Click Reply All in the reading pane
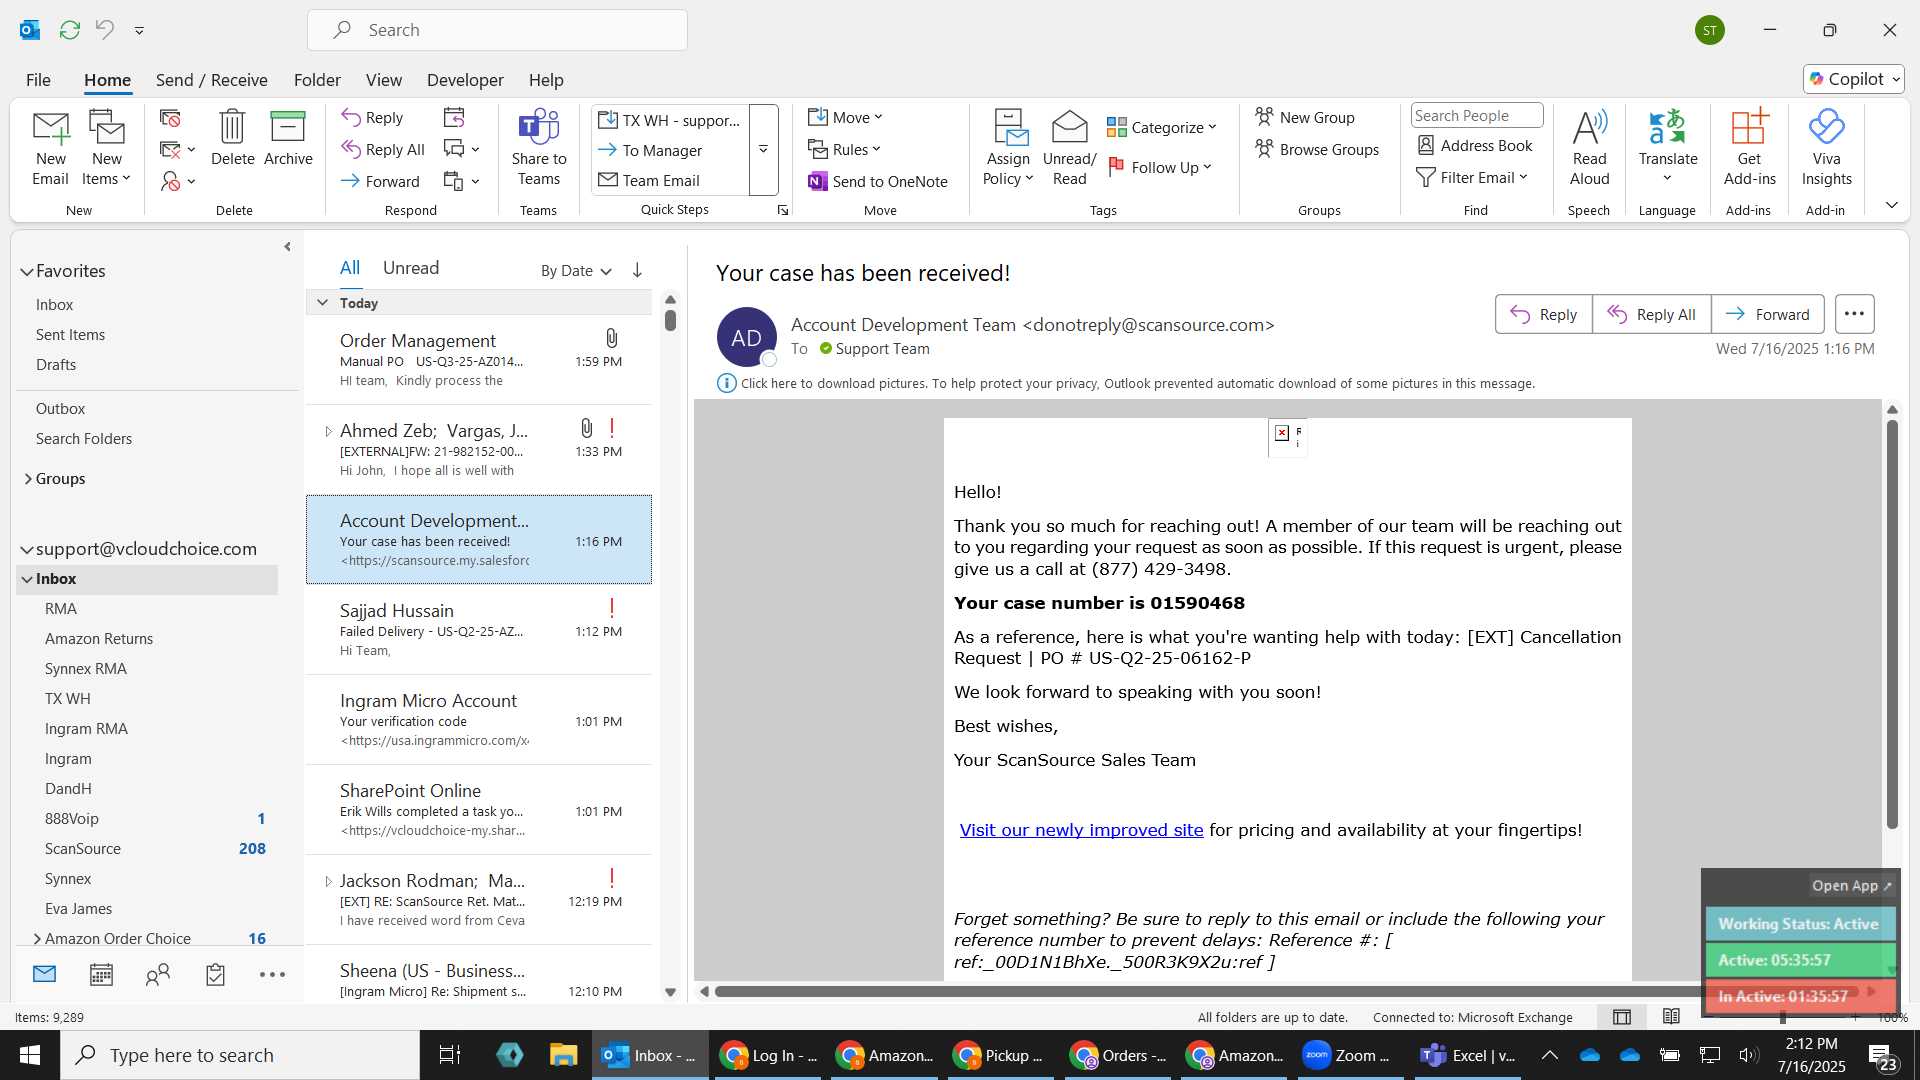 1651,314
